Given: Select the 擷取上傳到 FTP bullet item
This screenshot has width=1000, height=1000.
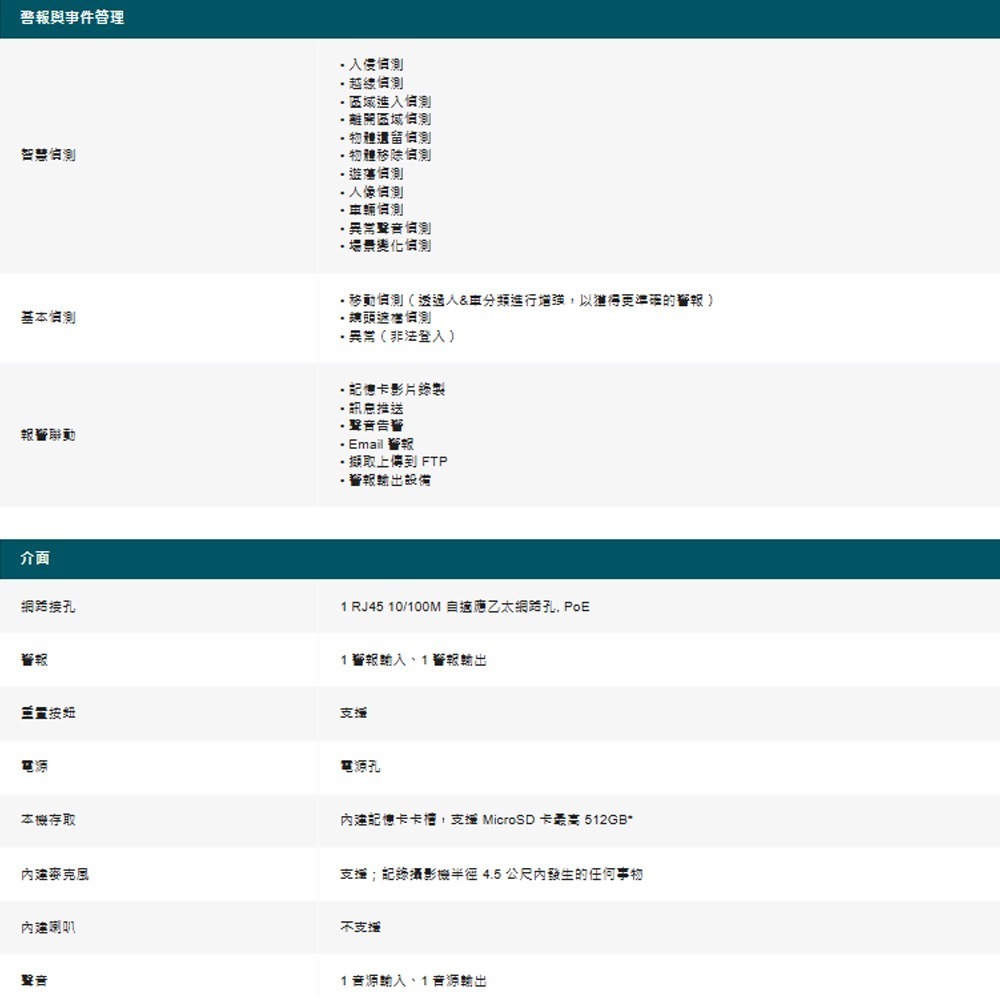Looking at the screenshot, I should [x=398, y=462].
